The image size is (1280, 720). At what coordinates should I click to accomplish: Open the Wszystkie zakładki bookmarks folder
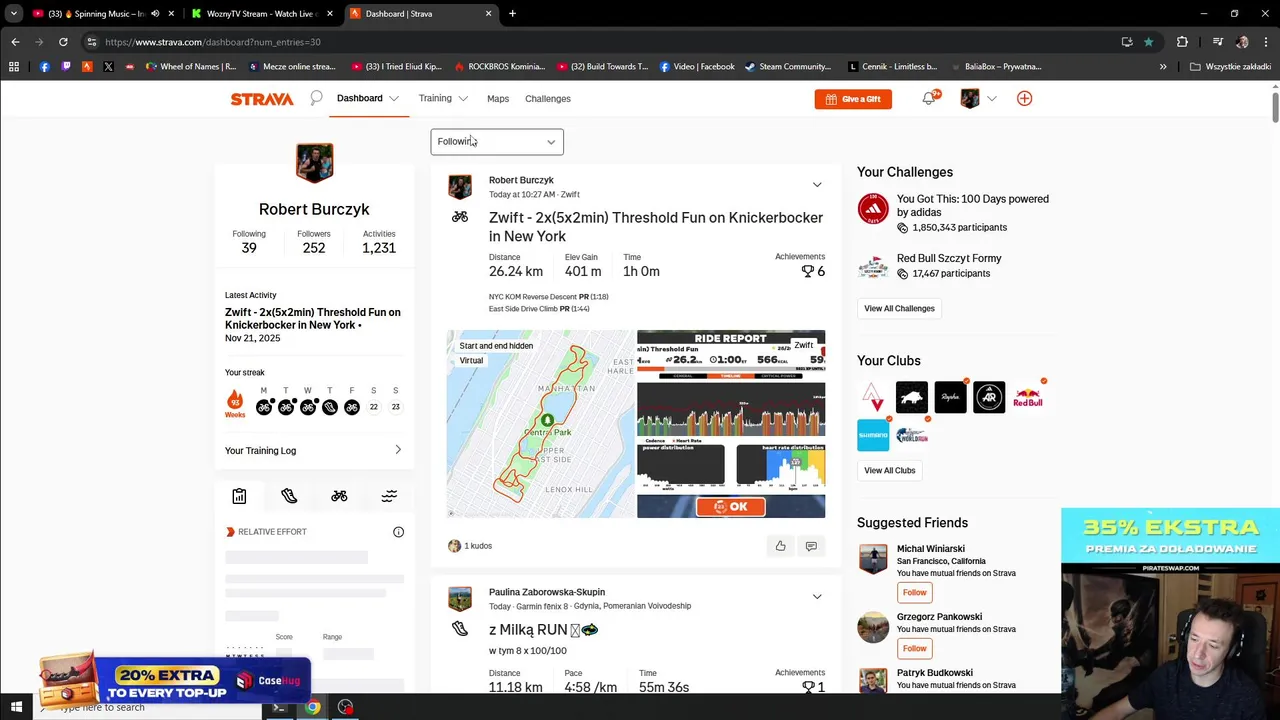1230,67
